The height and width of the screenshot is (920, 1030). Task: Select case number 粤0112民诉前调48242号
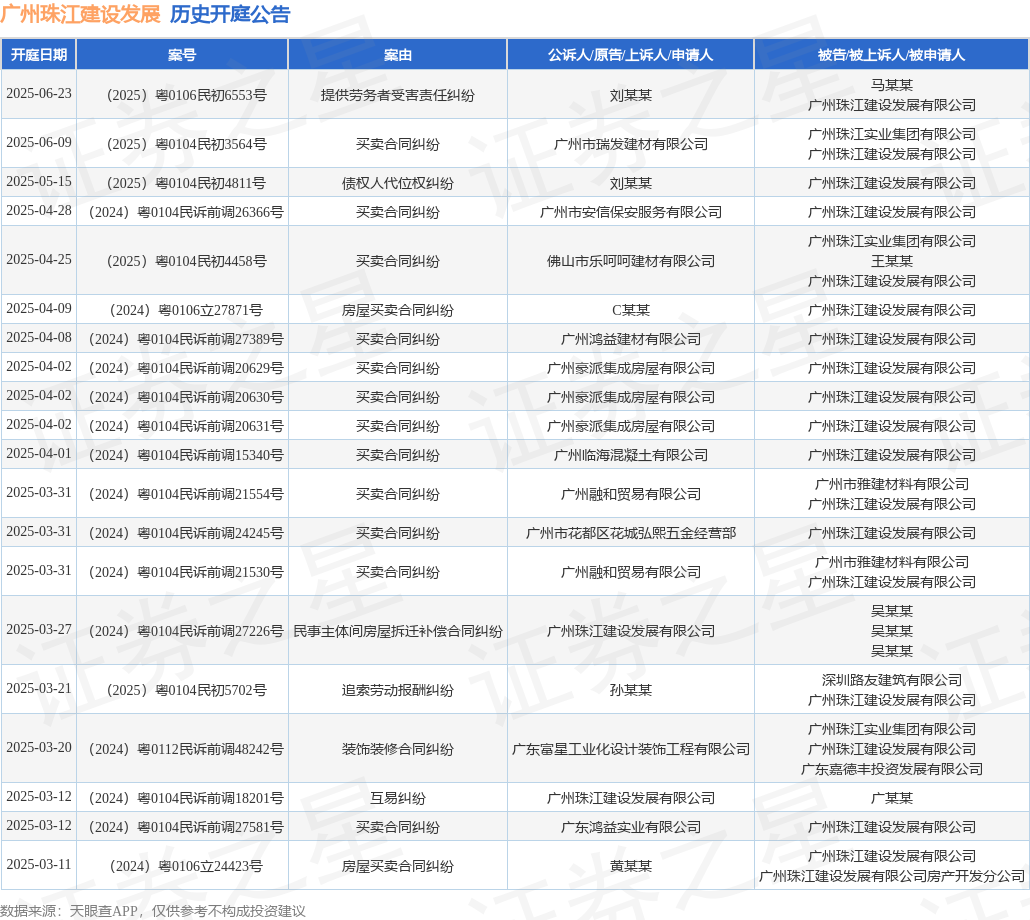tap(186, 749)
